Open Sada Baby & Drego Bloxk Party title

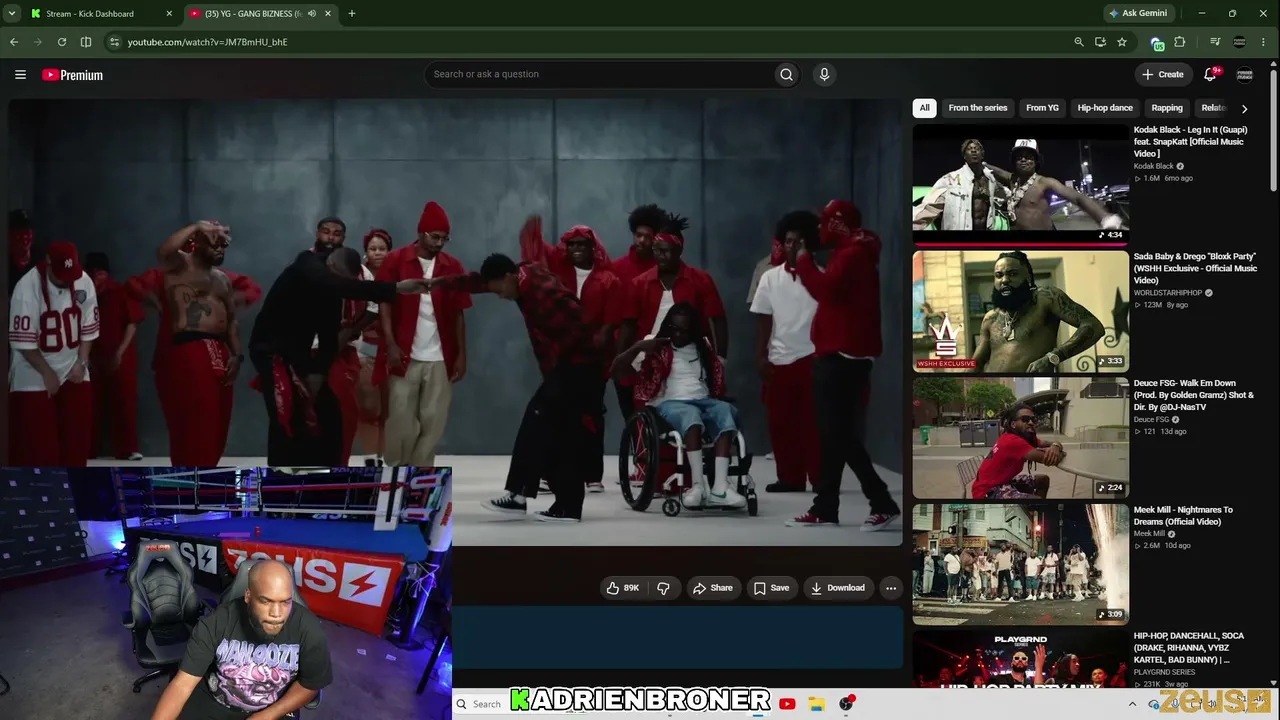tap(1195, 268)
